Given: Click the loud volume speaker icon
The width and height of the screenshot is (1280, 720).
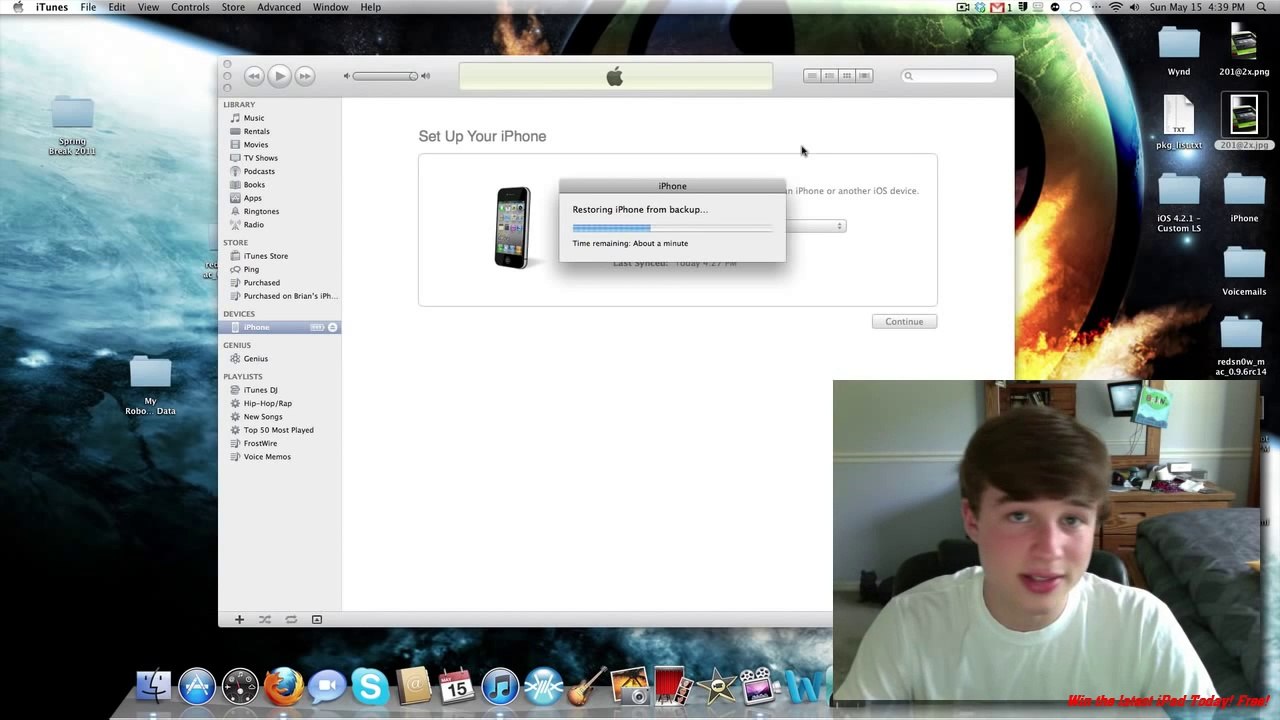Looking at the screenshot, I should click(425, 76).
